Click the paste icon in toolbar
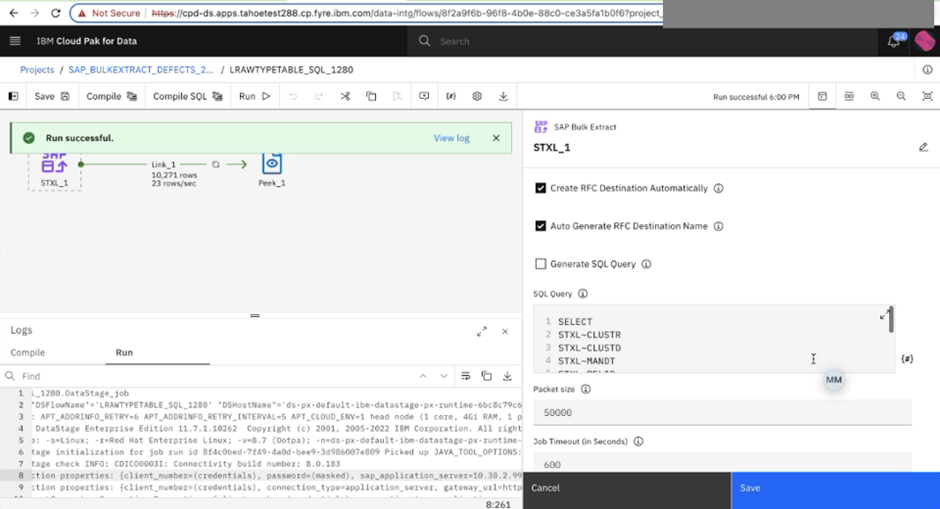This screenshot has width=940, height=509. tap(397, 96)
